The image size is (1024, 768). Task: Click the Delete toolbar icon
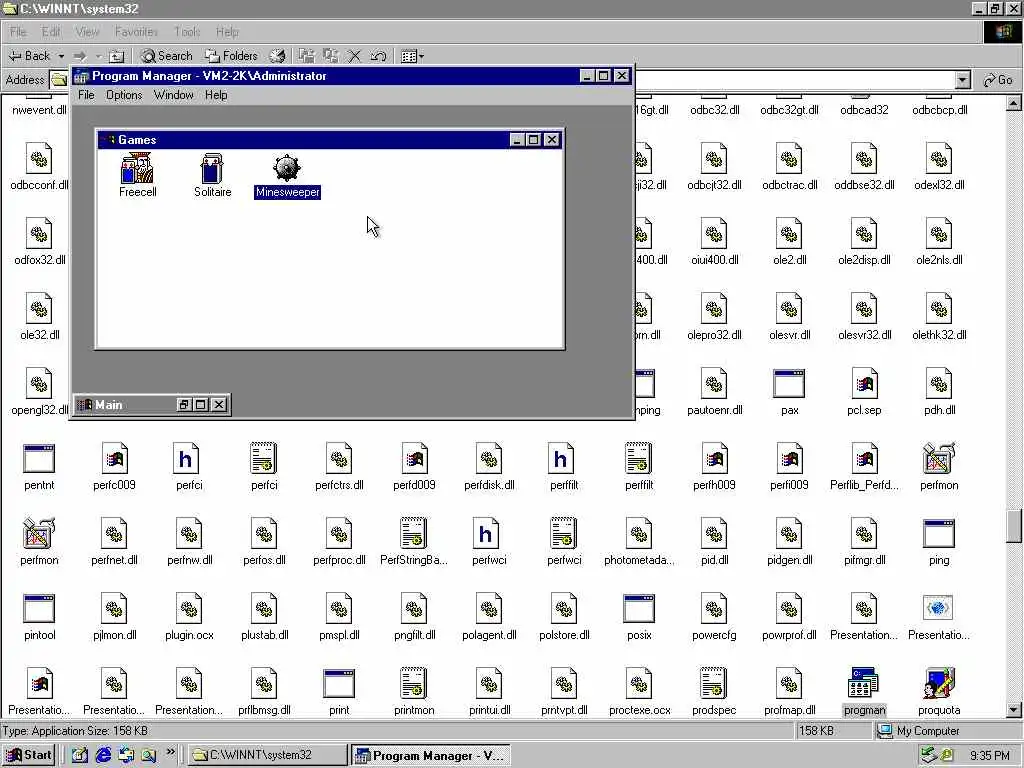click(354, 56)
